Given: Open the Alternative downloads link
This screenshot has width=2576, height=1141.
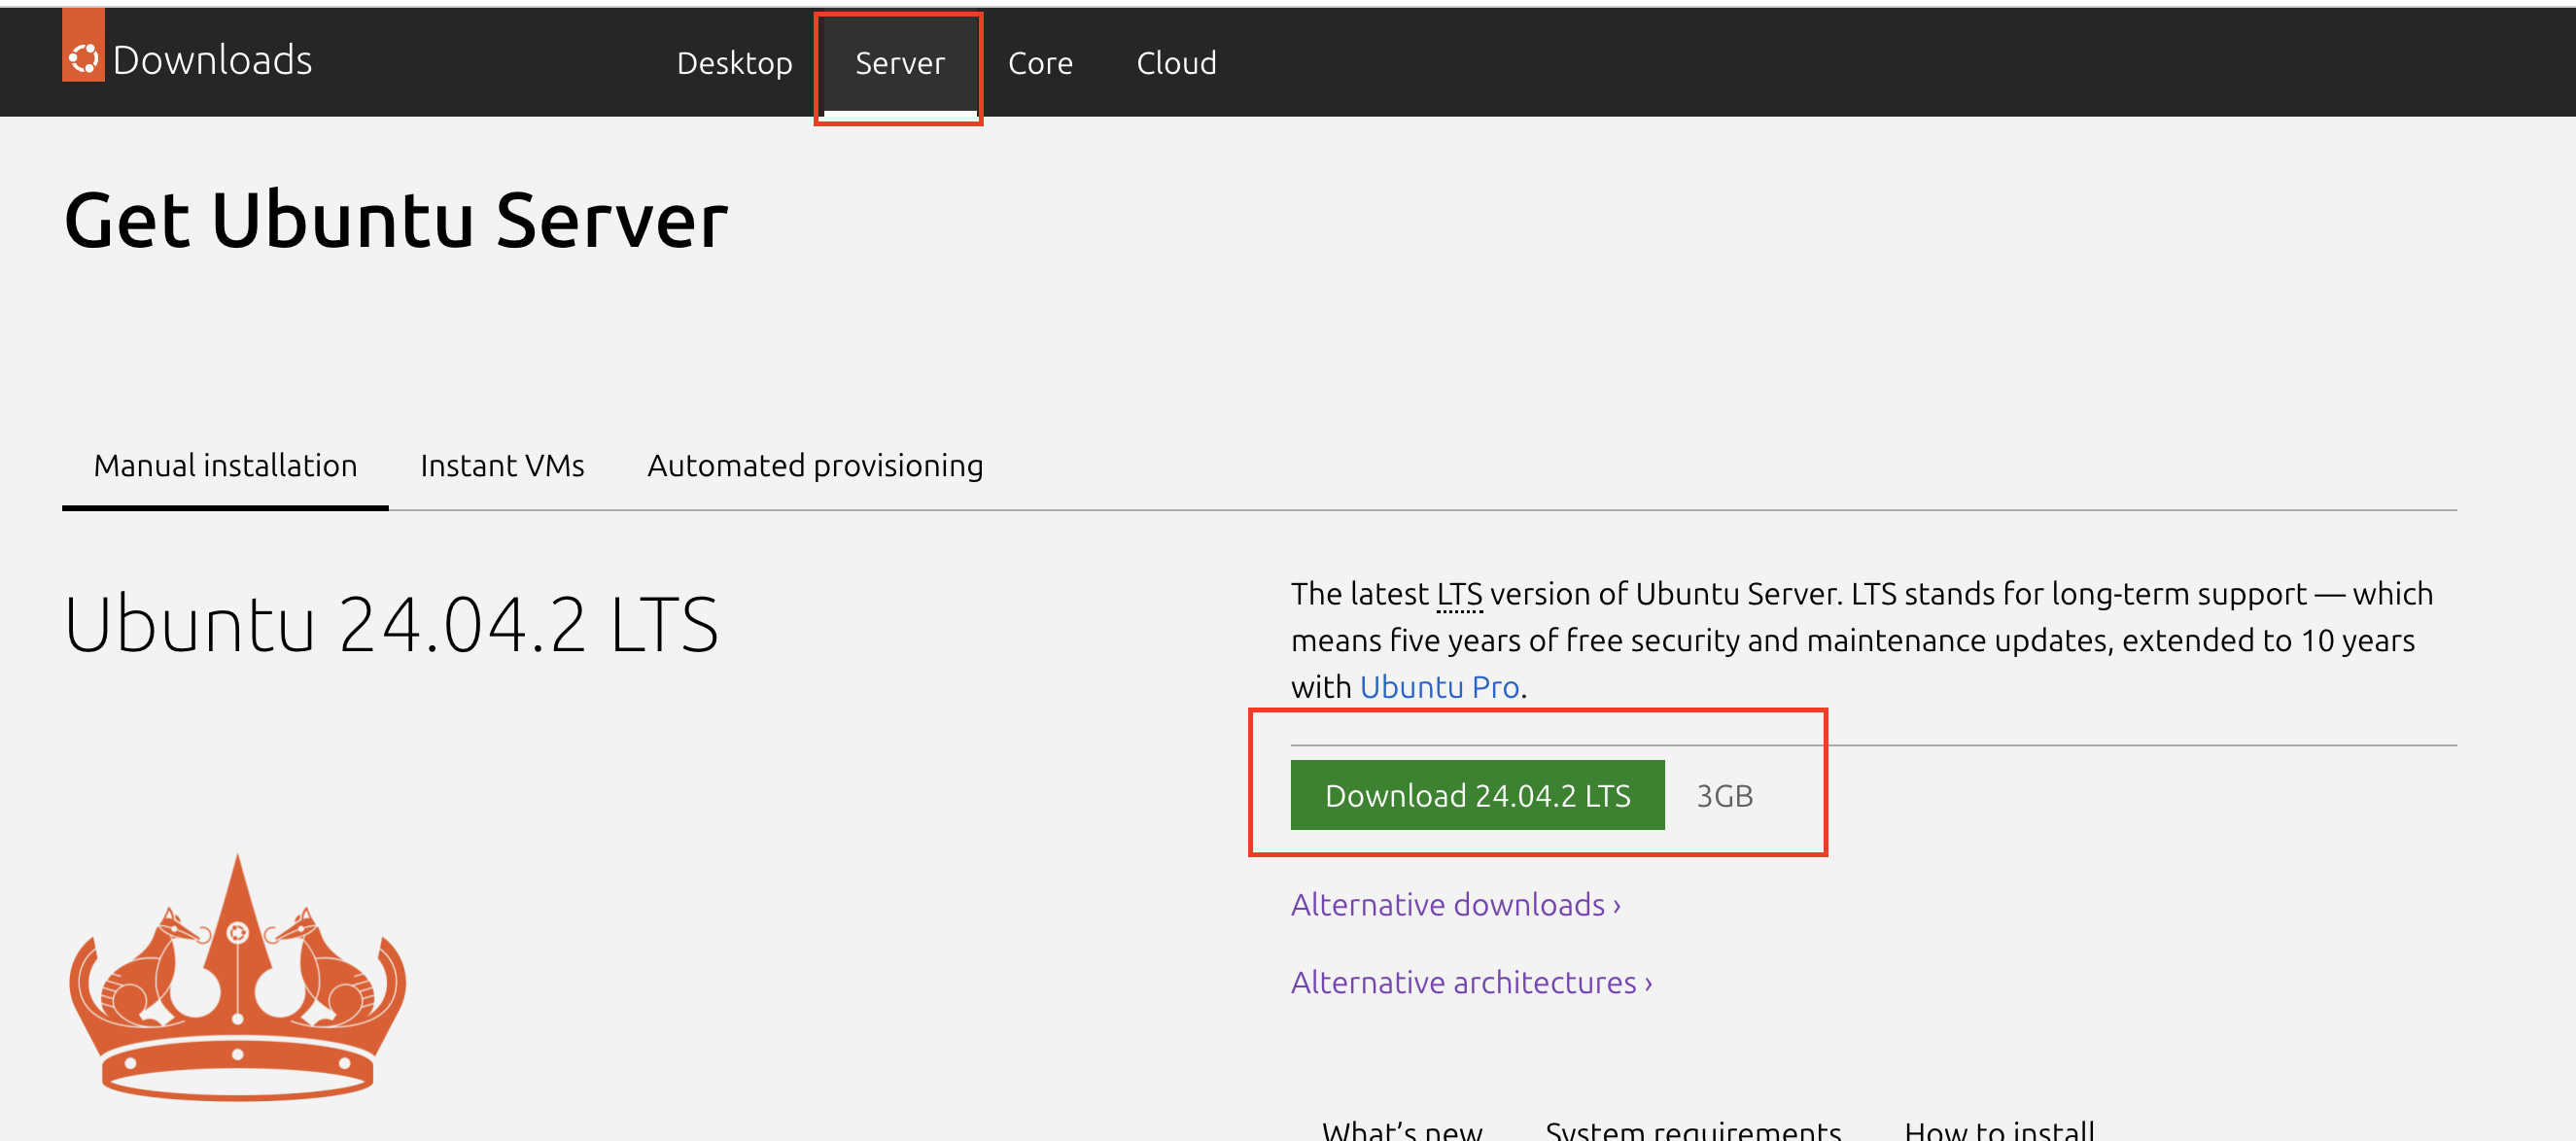Looking at the screenshot, I should (x=1455, y=904).
